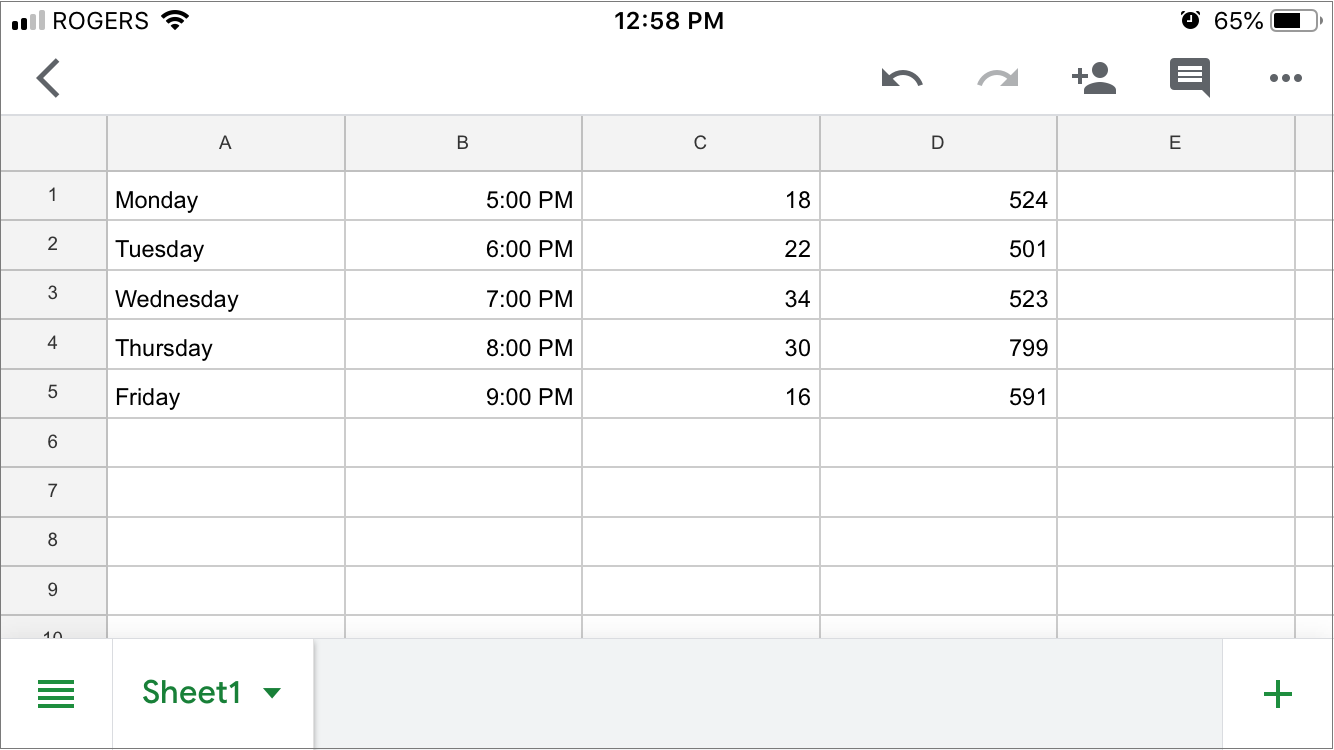Open the comments icon
This screenshot has height=750, width=1334.
tap(1189, 78)
